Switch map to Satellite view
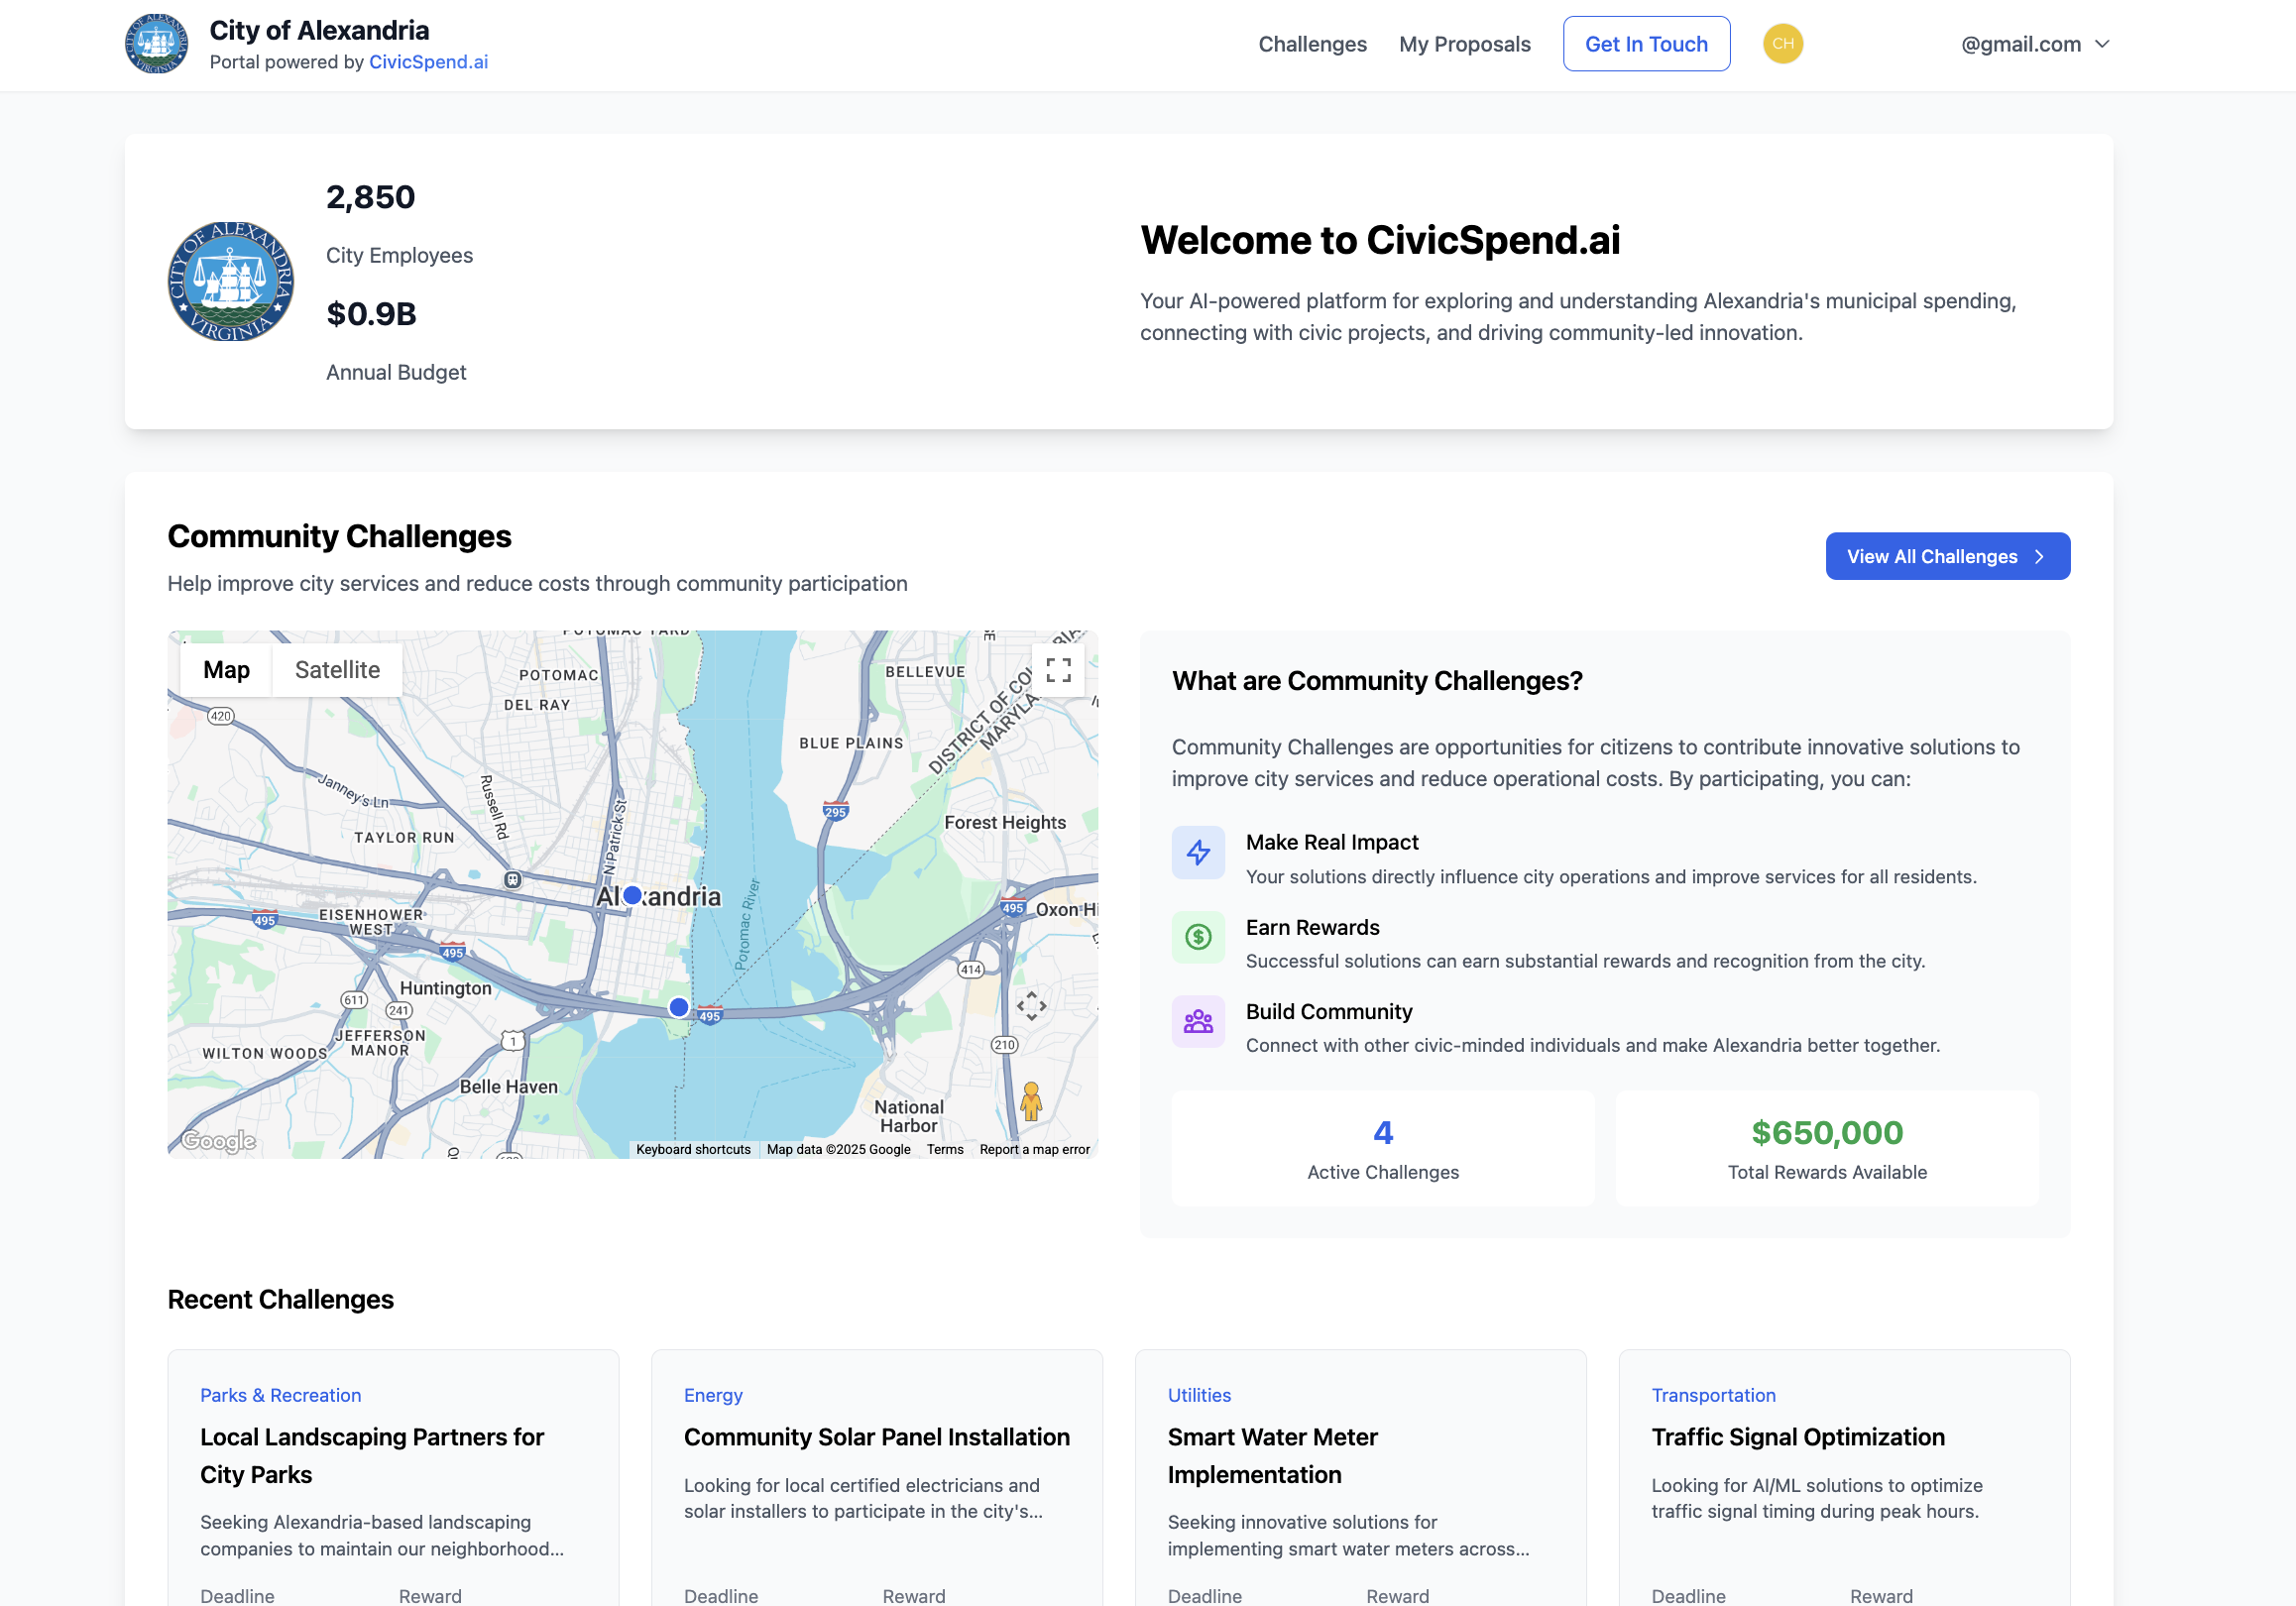Screen dimensions: 2296x1606 click(x=337, y=670)
